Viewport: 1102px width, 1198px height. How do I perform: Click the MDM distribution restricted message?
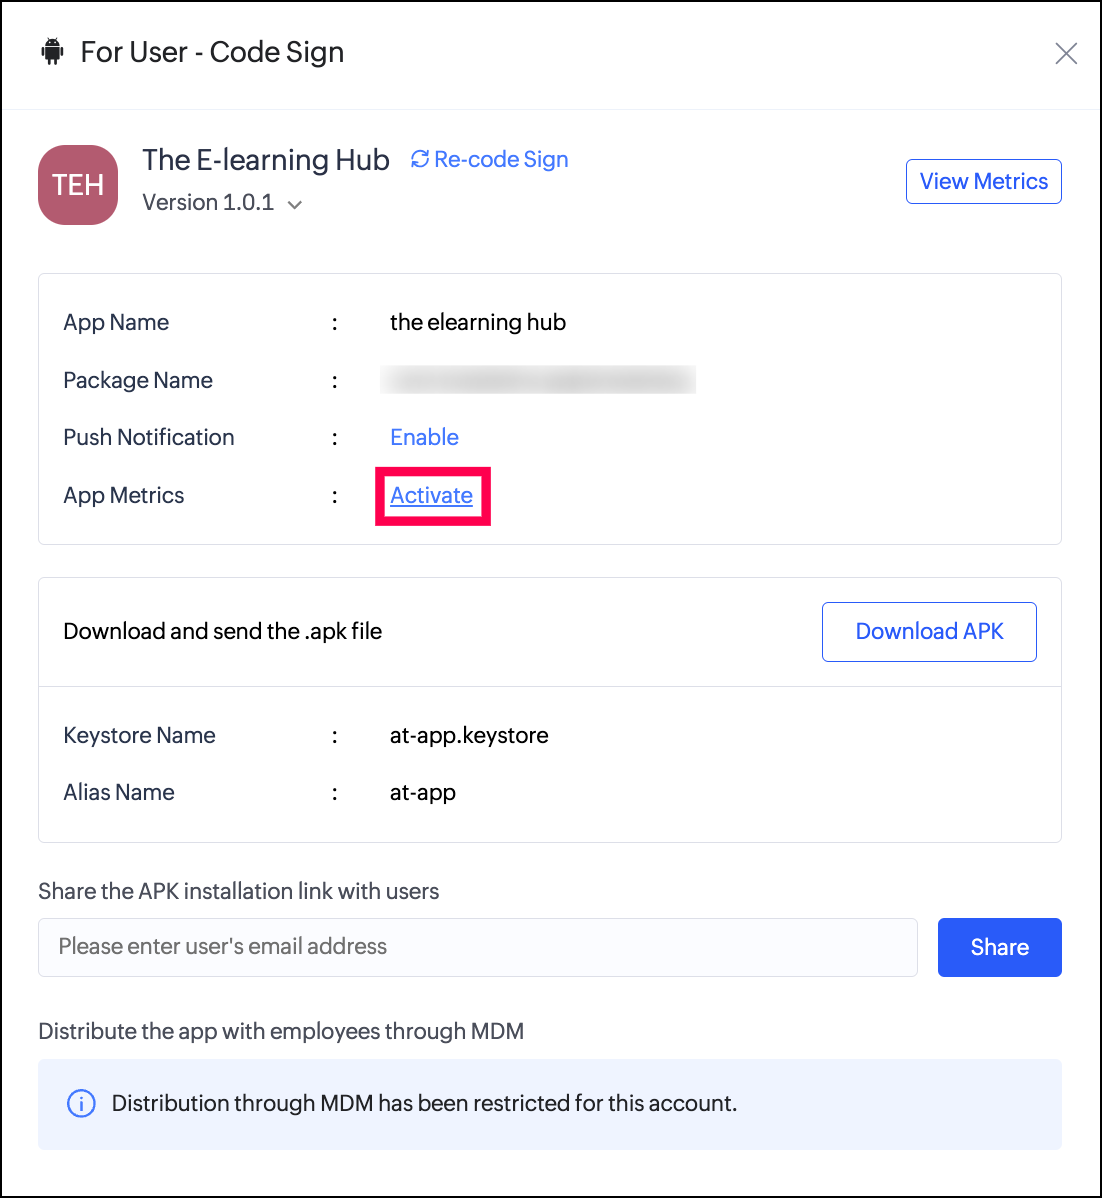pos(424,1103)
